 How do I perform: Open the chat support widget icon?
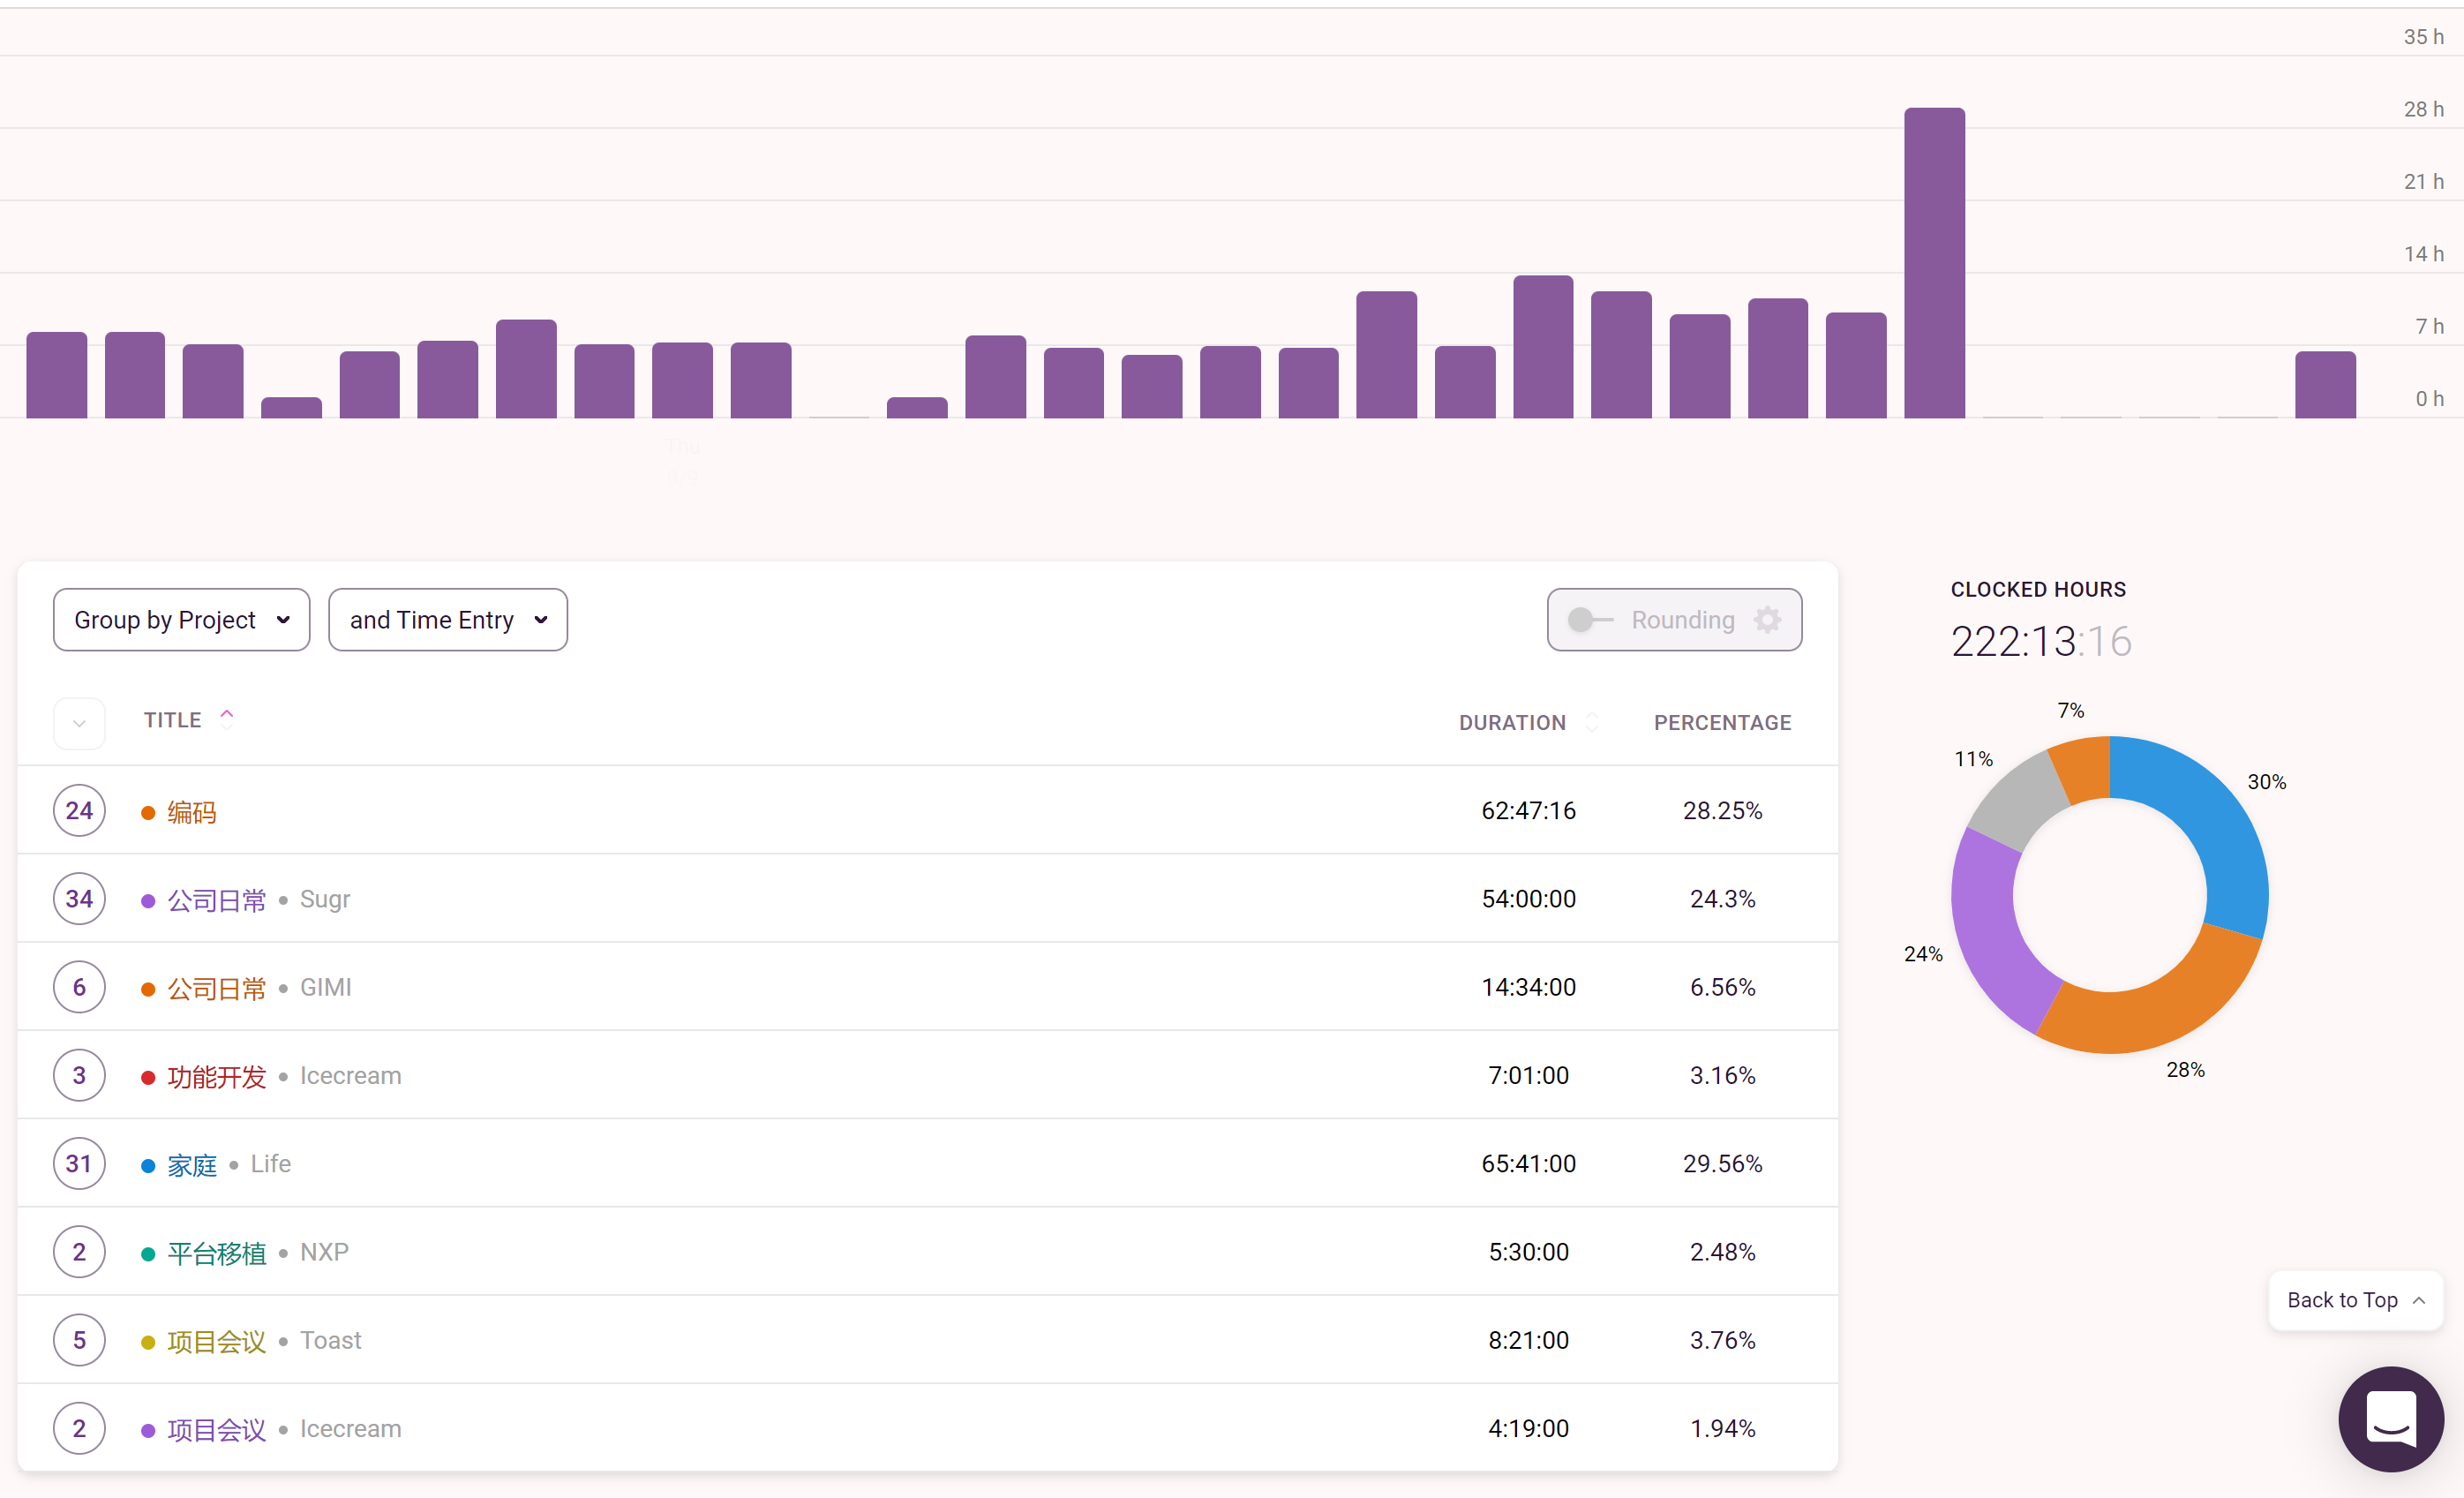2390,1418
